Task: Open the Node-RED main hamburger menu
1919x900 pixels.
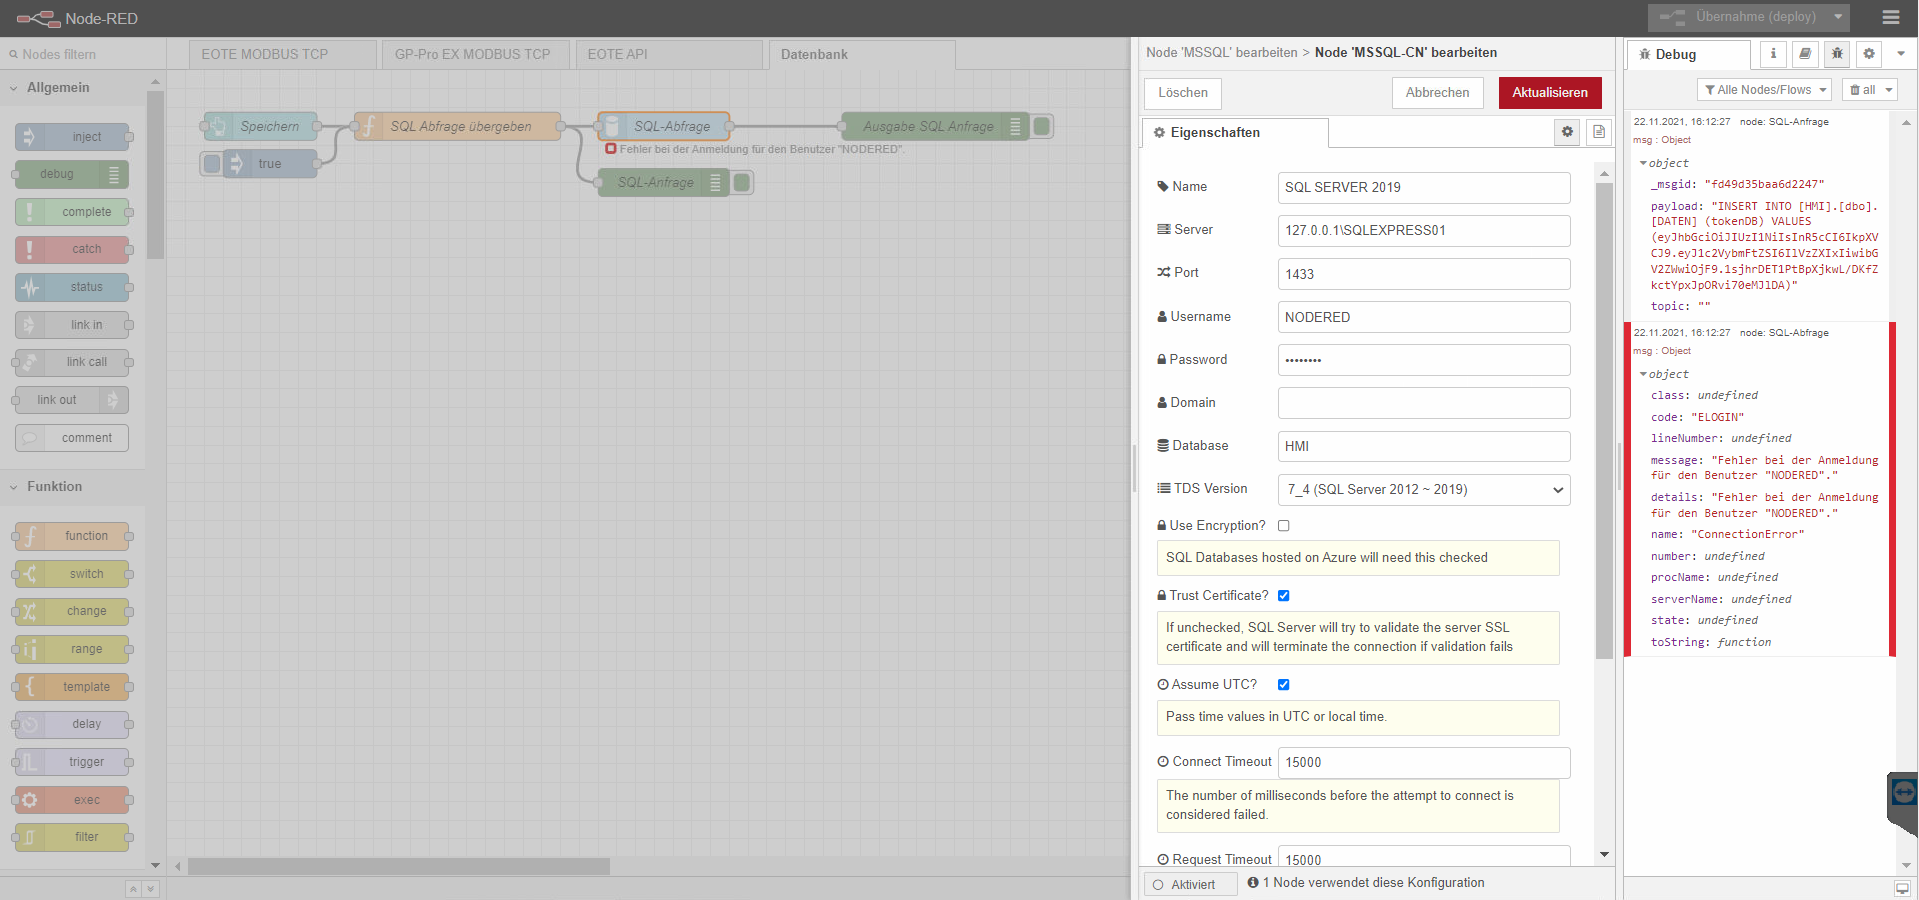Action: tap(1890, 17)
